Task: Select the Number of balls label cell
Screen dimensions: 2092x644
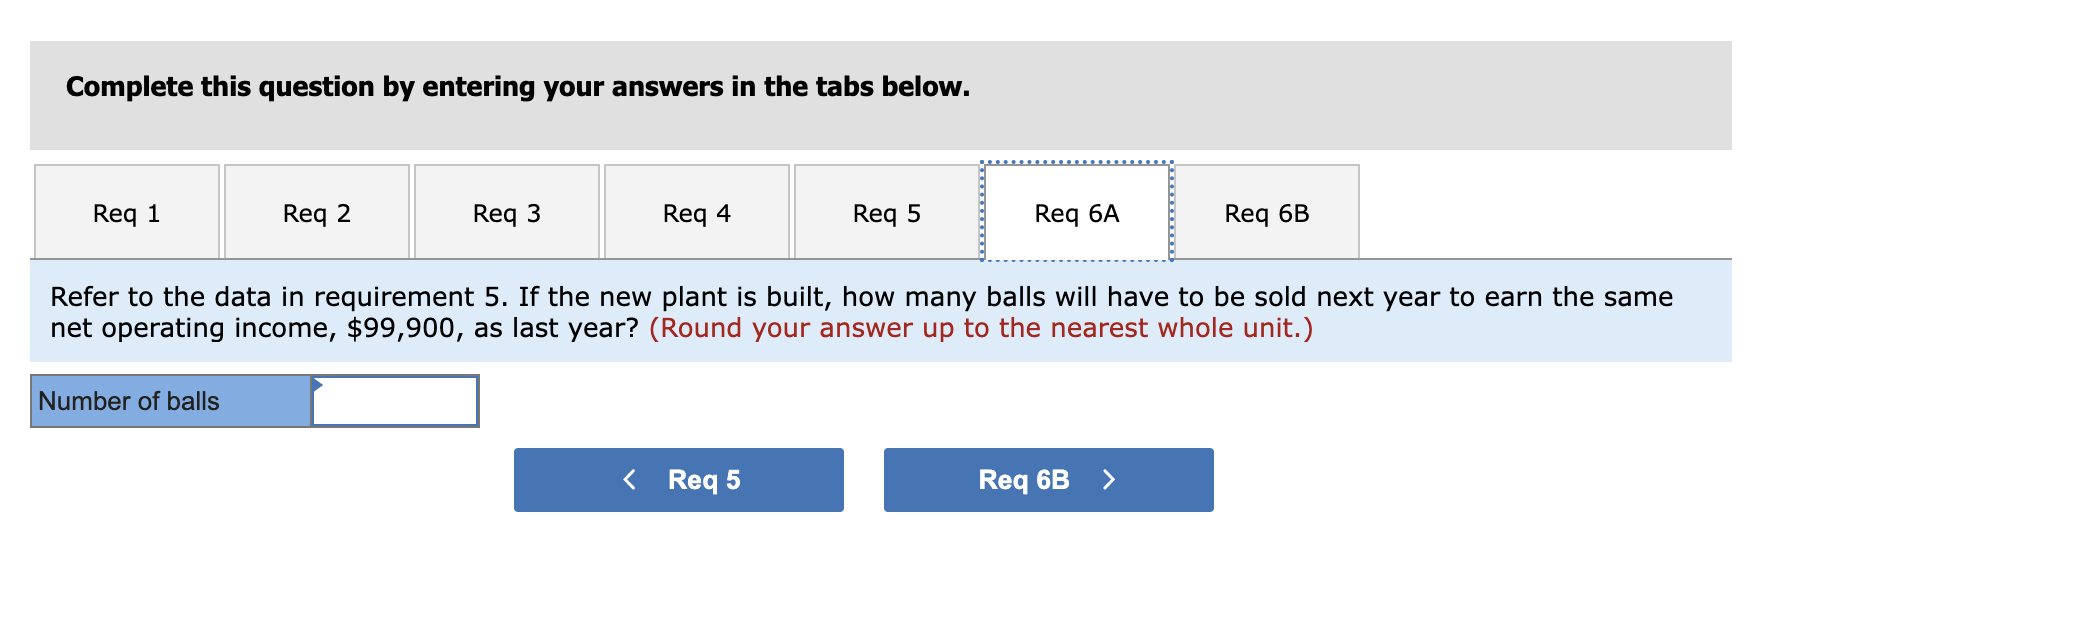Action: point(168,400)
